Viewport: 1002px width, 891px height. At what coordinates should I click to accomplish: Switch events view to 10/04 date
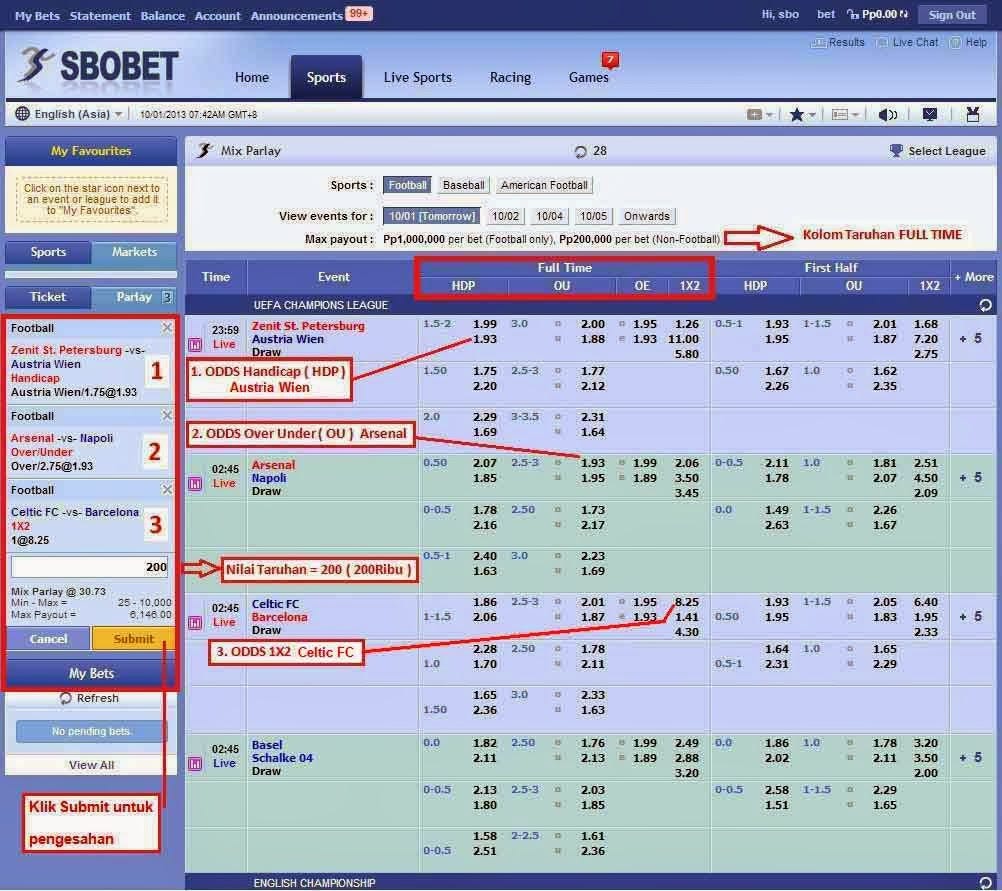pos(548,216)
